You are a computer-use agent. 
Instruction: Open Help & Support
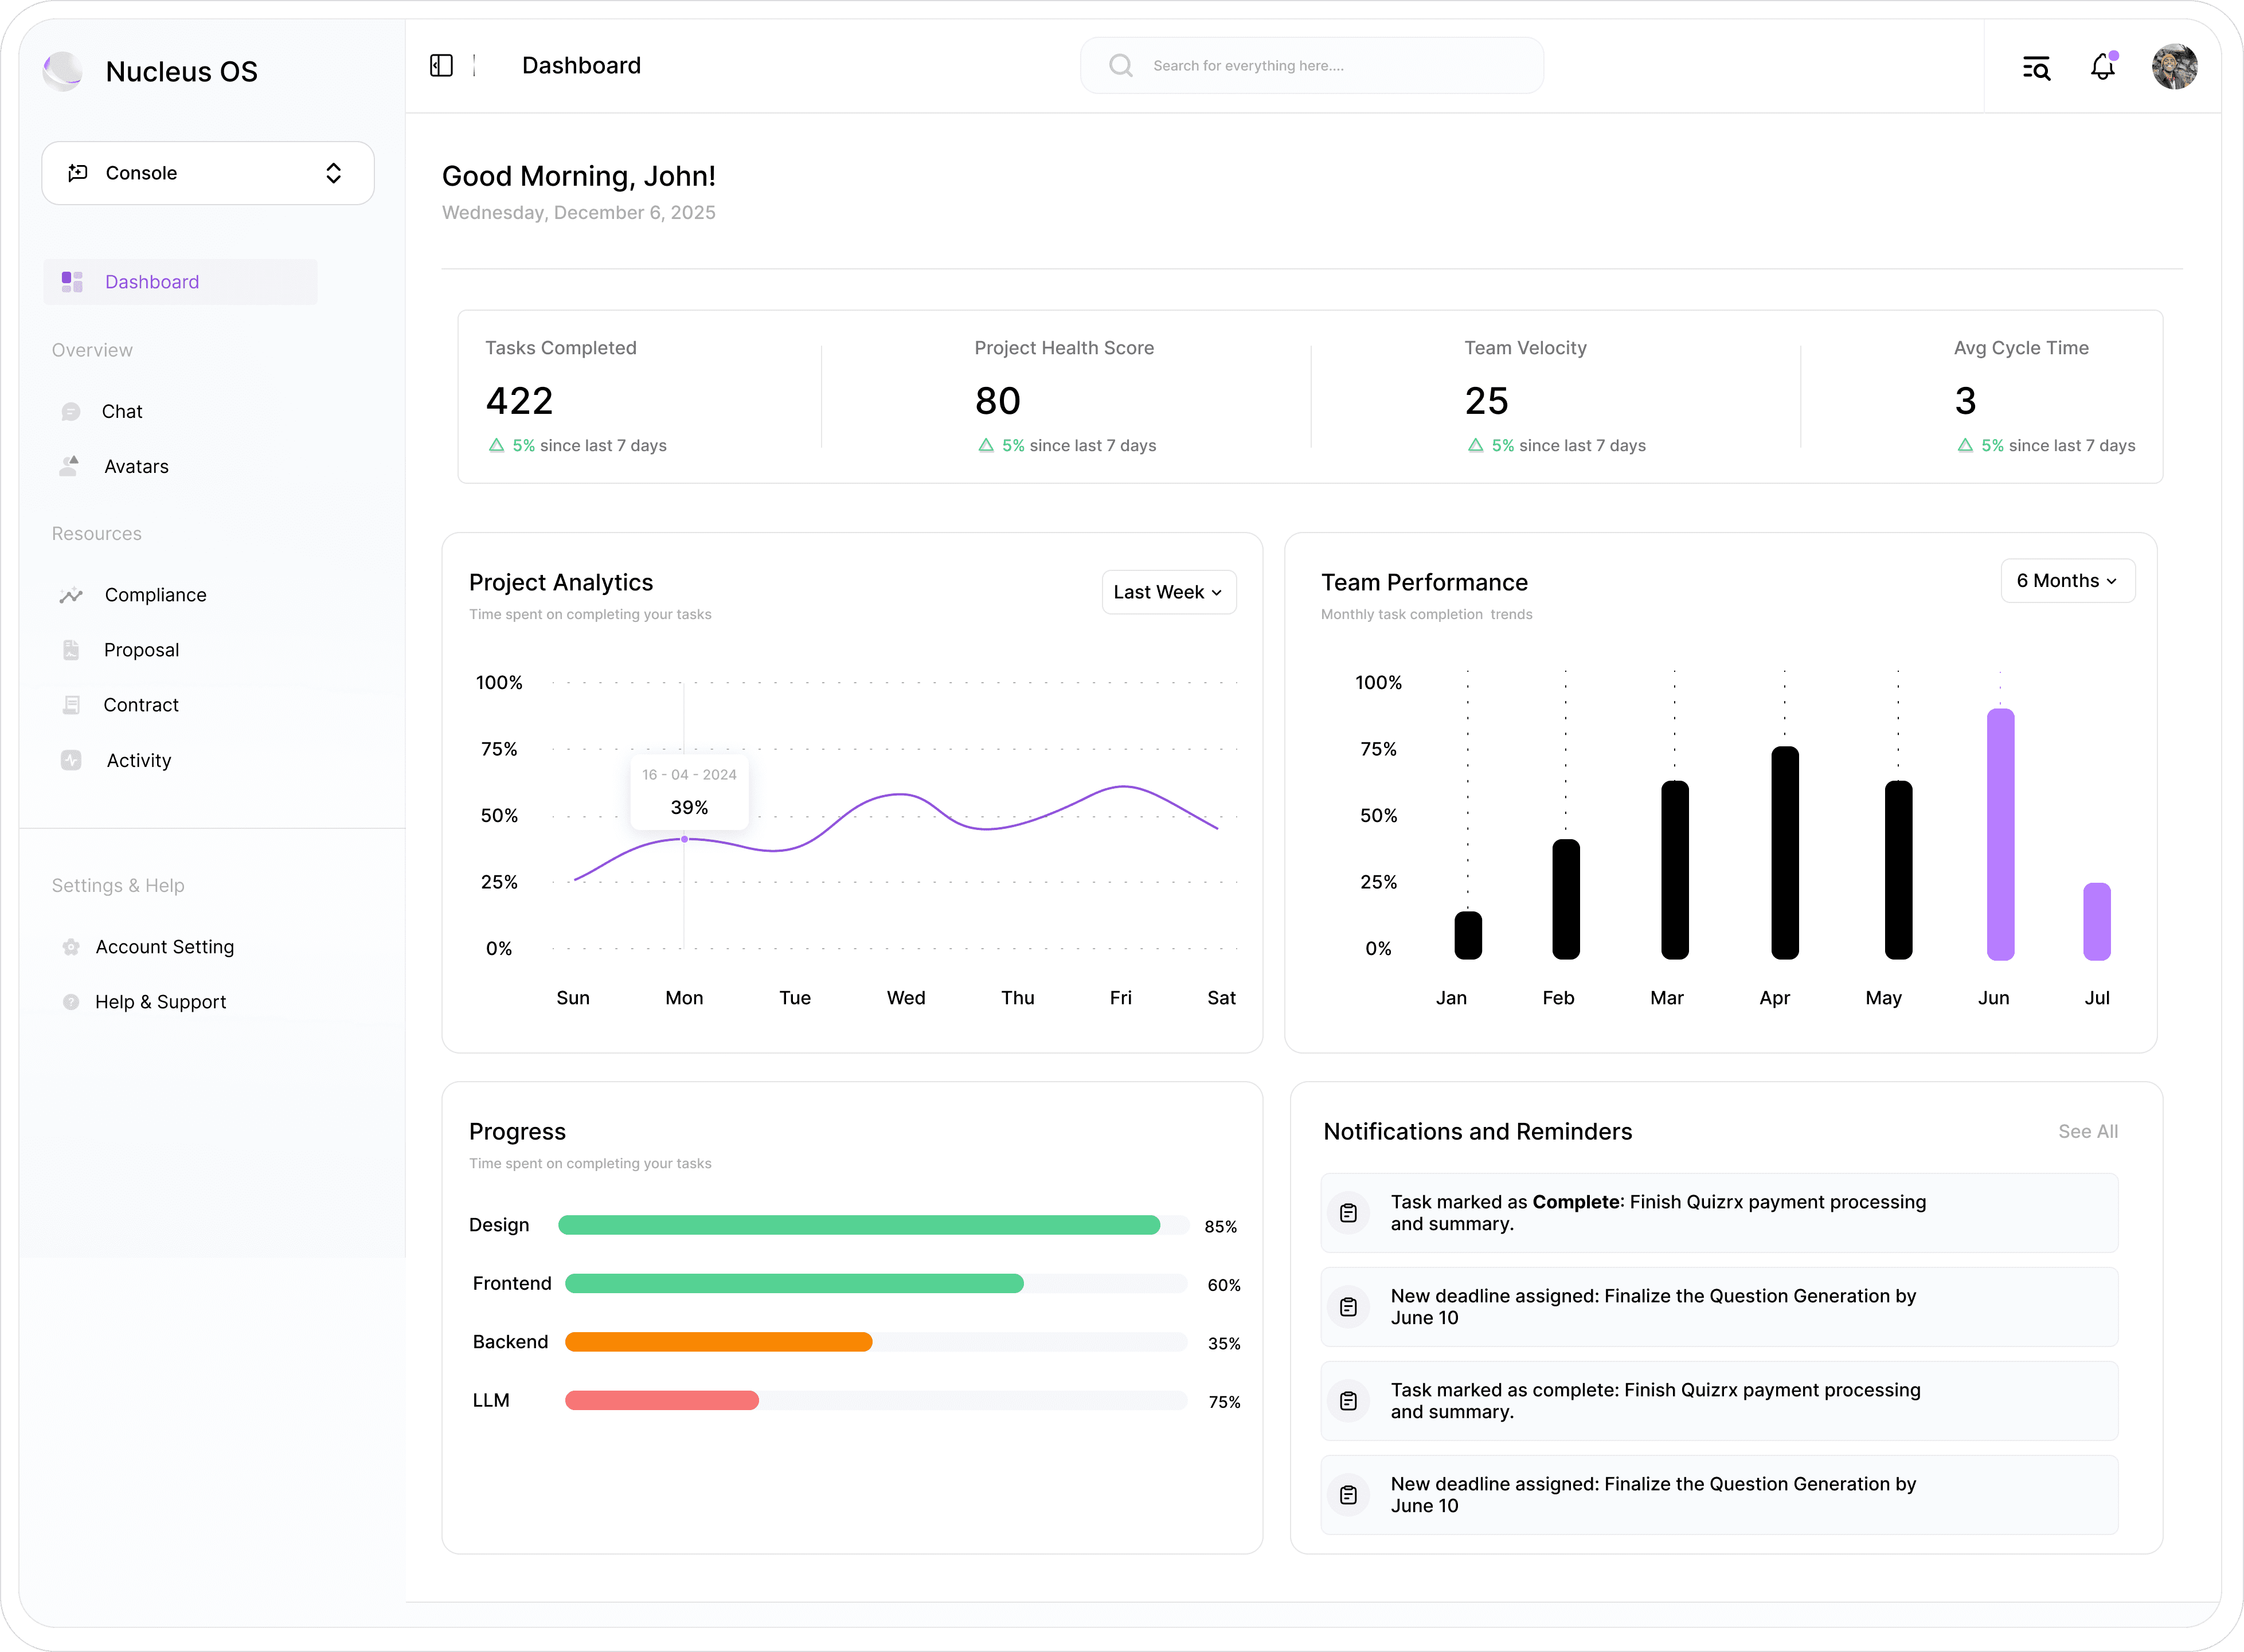[x=160, y=1002]
